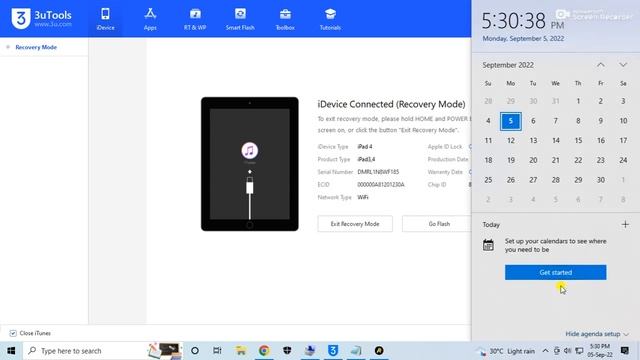Open the Tutorials tab
640x360 pixels.
coord(330,19)
